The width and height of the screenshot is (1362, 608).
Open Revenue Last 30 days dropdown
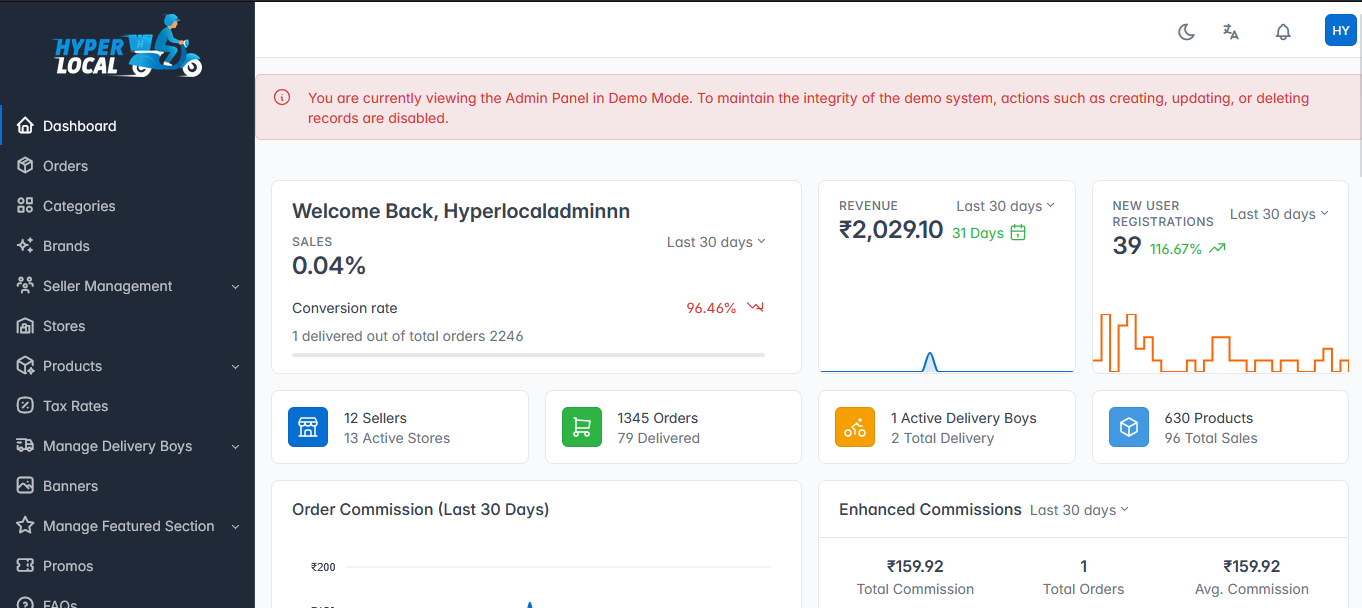pos(1005,206)
